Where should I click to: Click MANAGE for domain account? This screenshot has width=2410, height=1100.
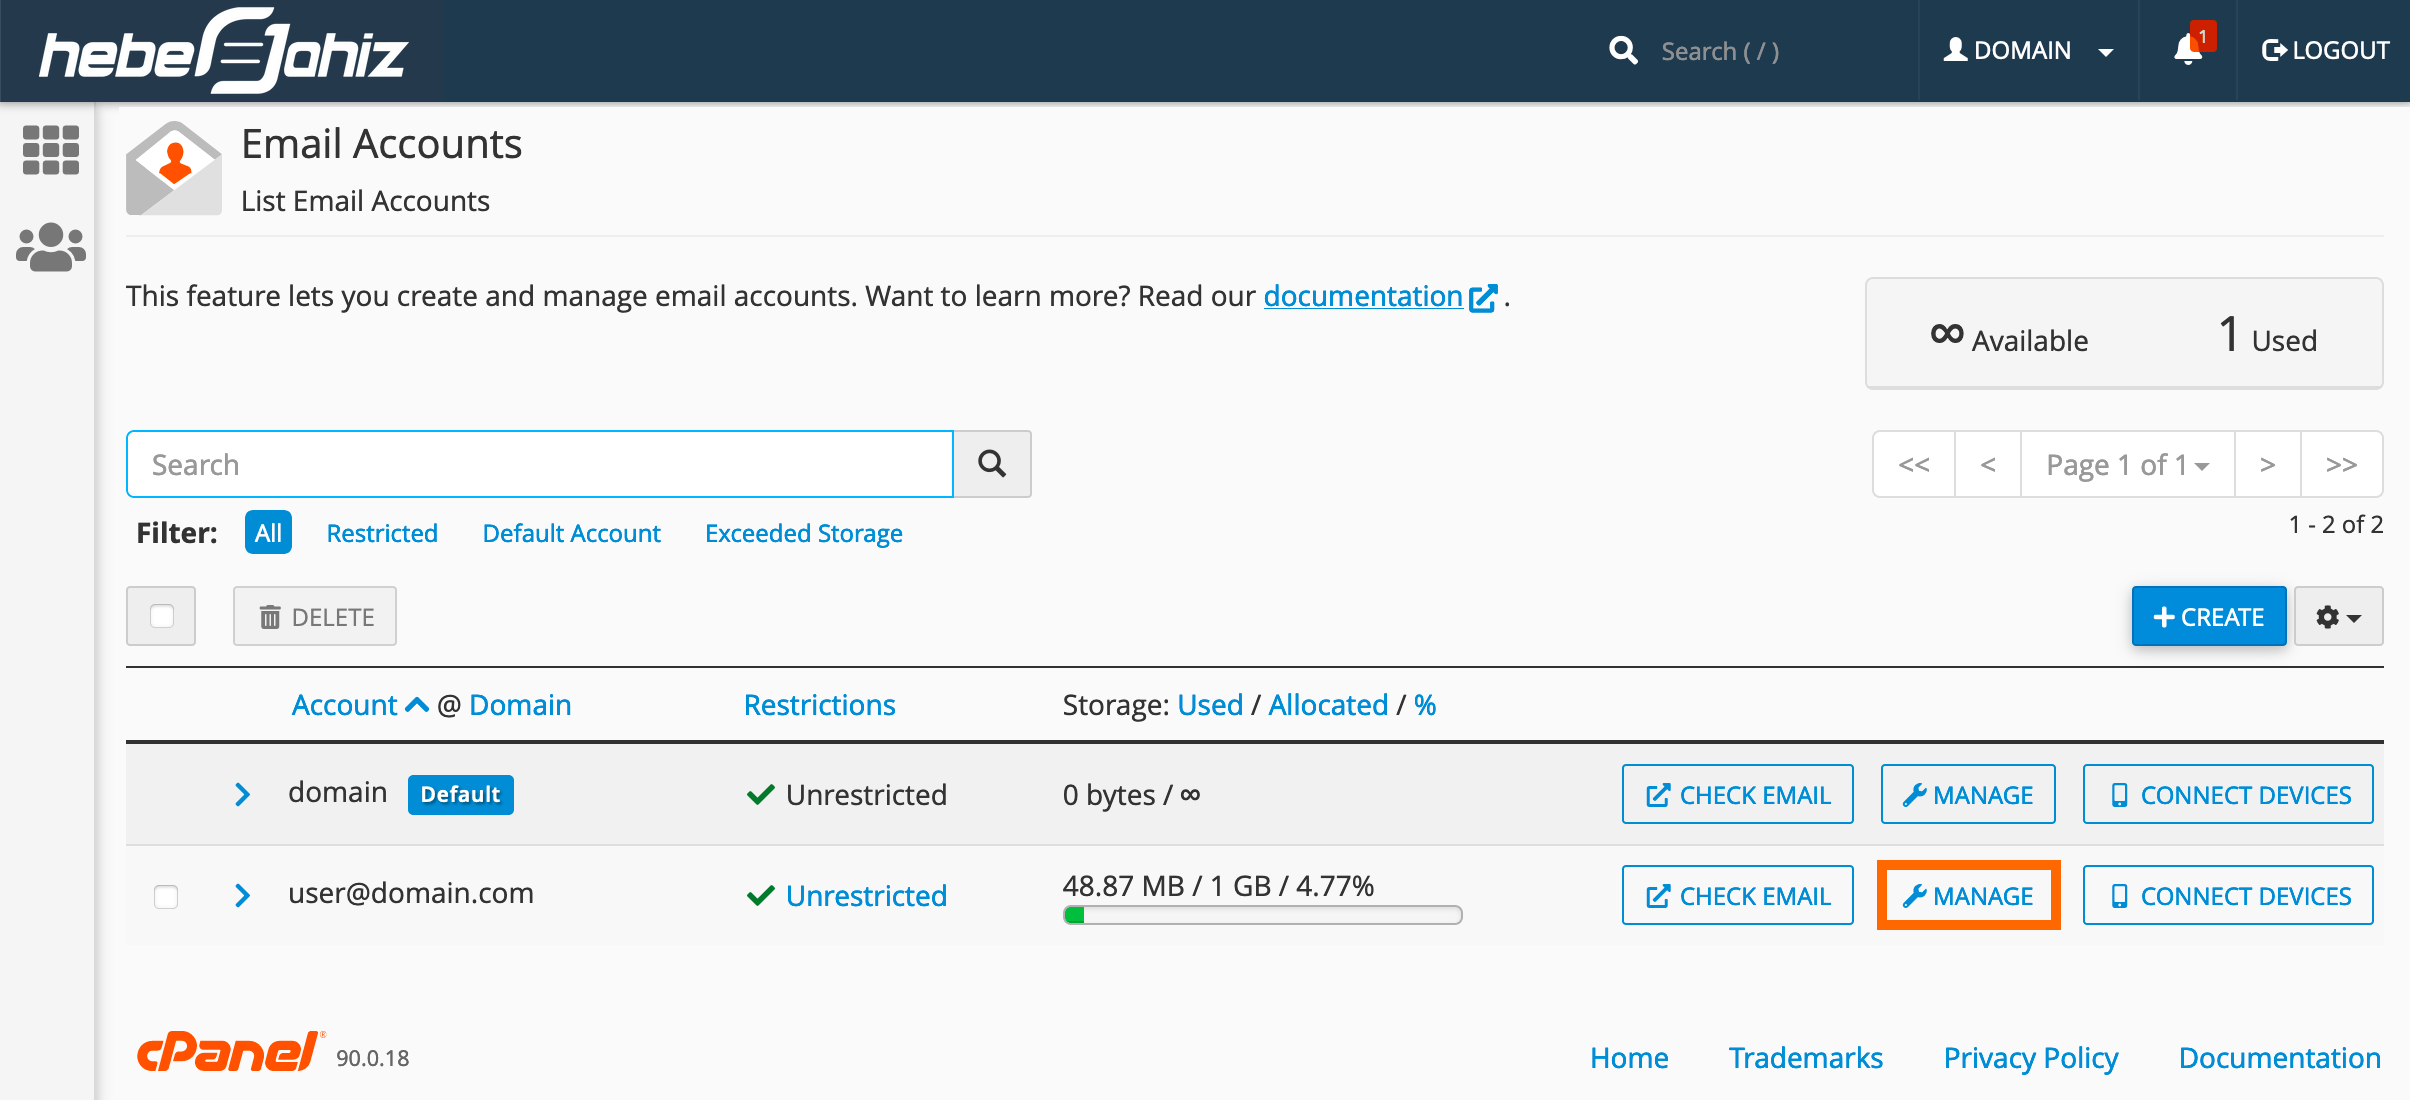coord(1968,794)
